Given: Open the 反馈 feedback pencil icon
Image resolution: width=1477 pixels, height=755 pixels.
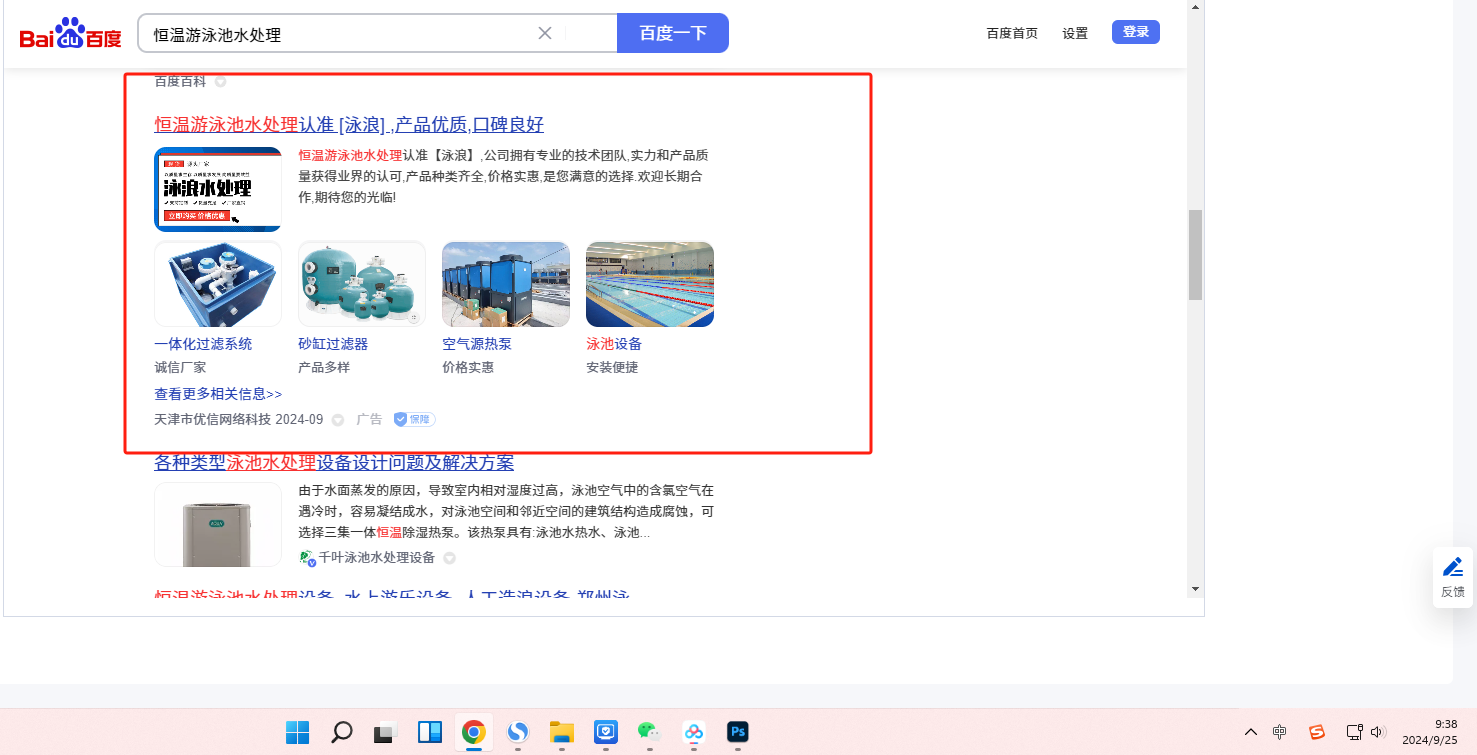Looking at the screenshot, I should coord(1452,568).
